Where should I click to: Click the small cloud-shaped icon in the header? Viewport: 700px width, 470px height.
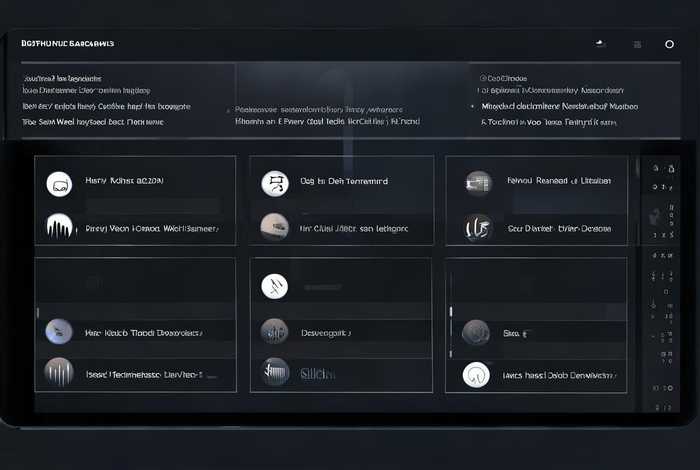click(601, 44)
